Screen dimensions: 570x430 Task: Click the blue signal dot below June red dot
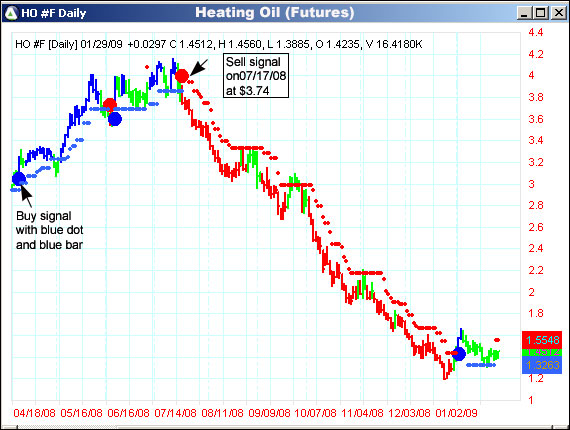point(115,119)
